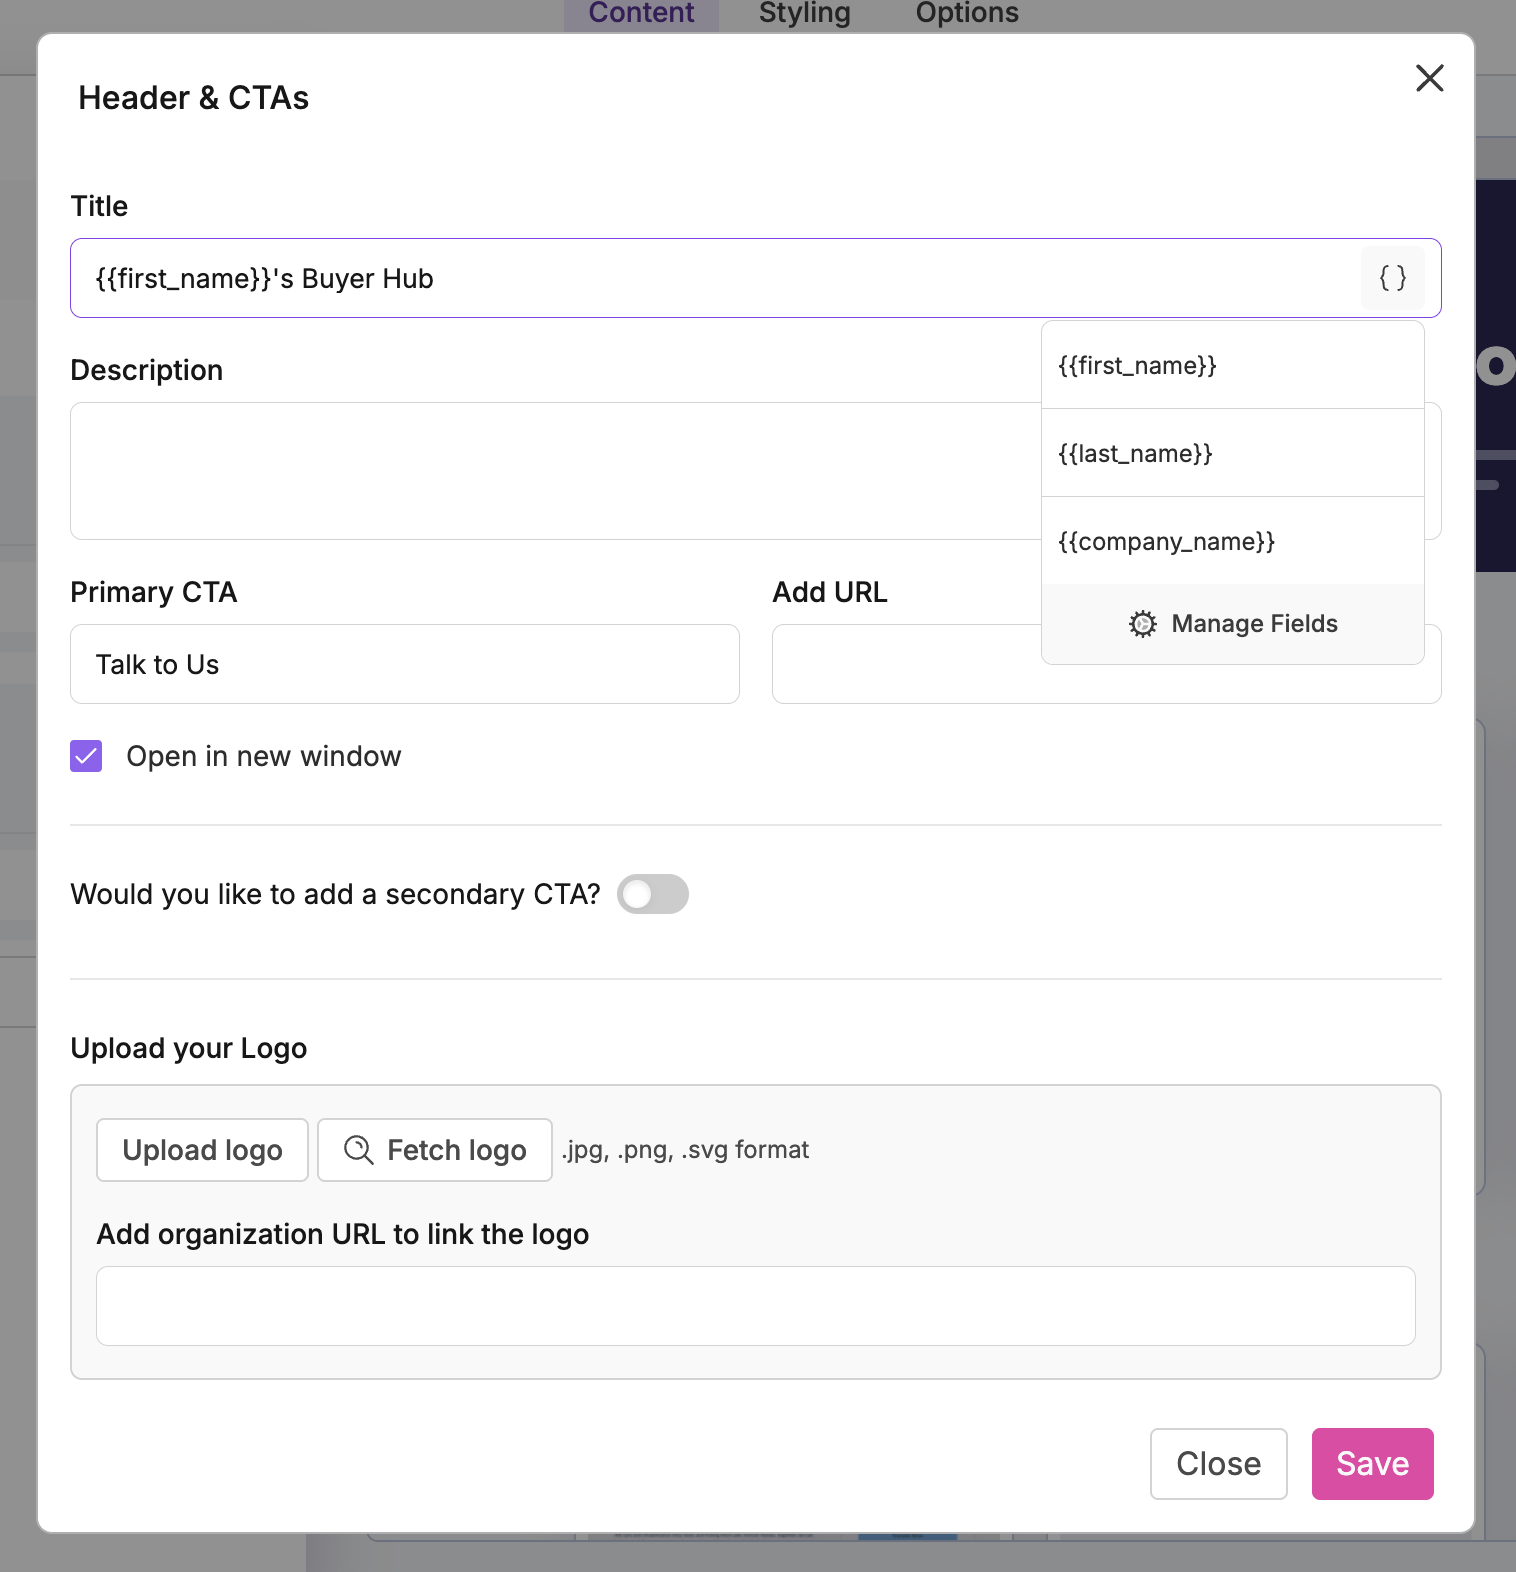Open the Content tab
Image resolution: width=1516 pixels, height=1572 pixels.
tap(641, 13)
